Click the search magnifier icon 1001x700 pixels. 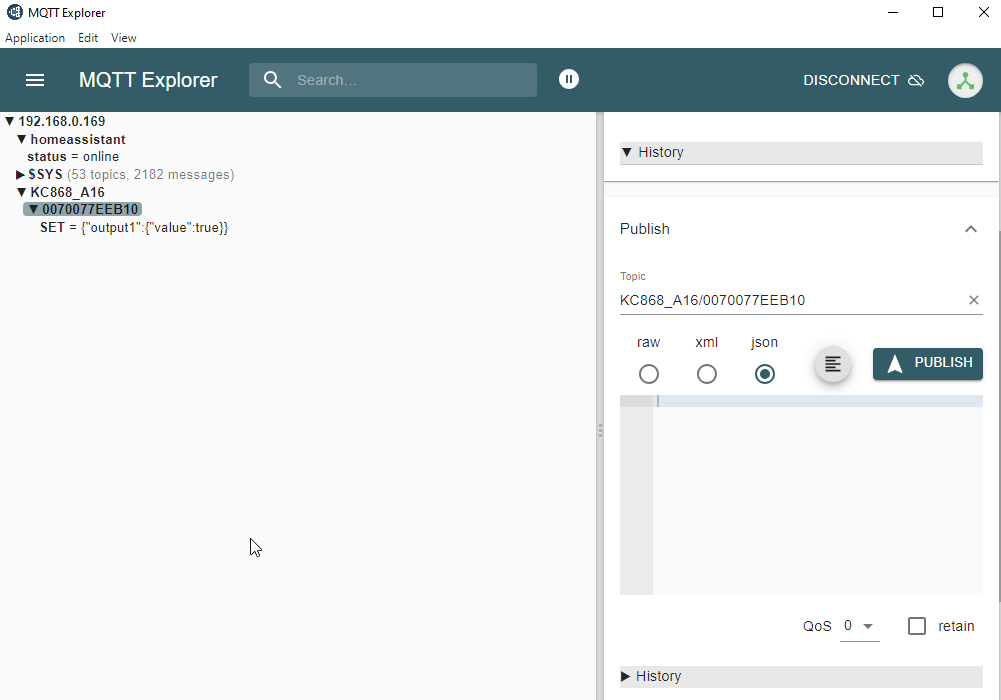pyautogui.click(x=272, y=80)
